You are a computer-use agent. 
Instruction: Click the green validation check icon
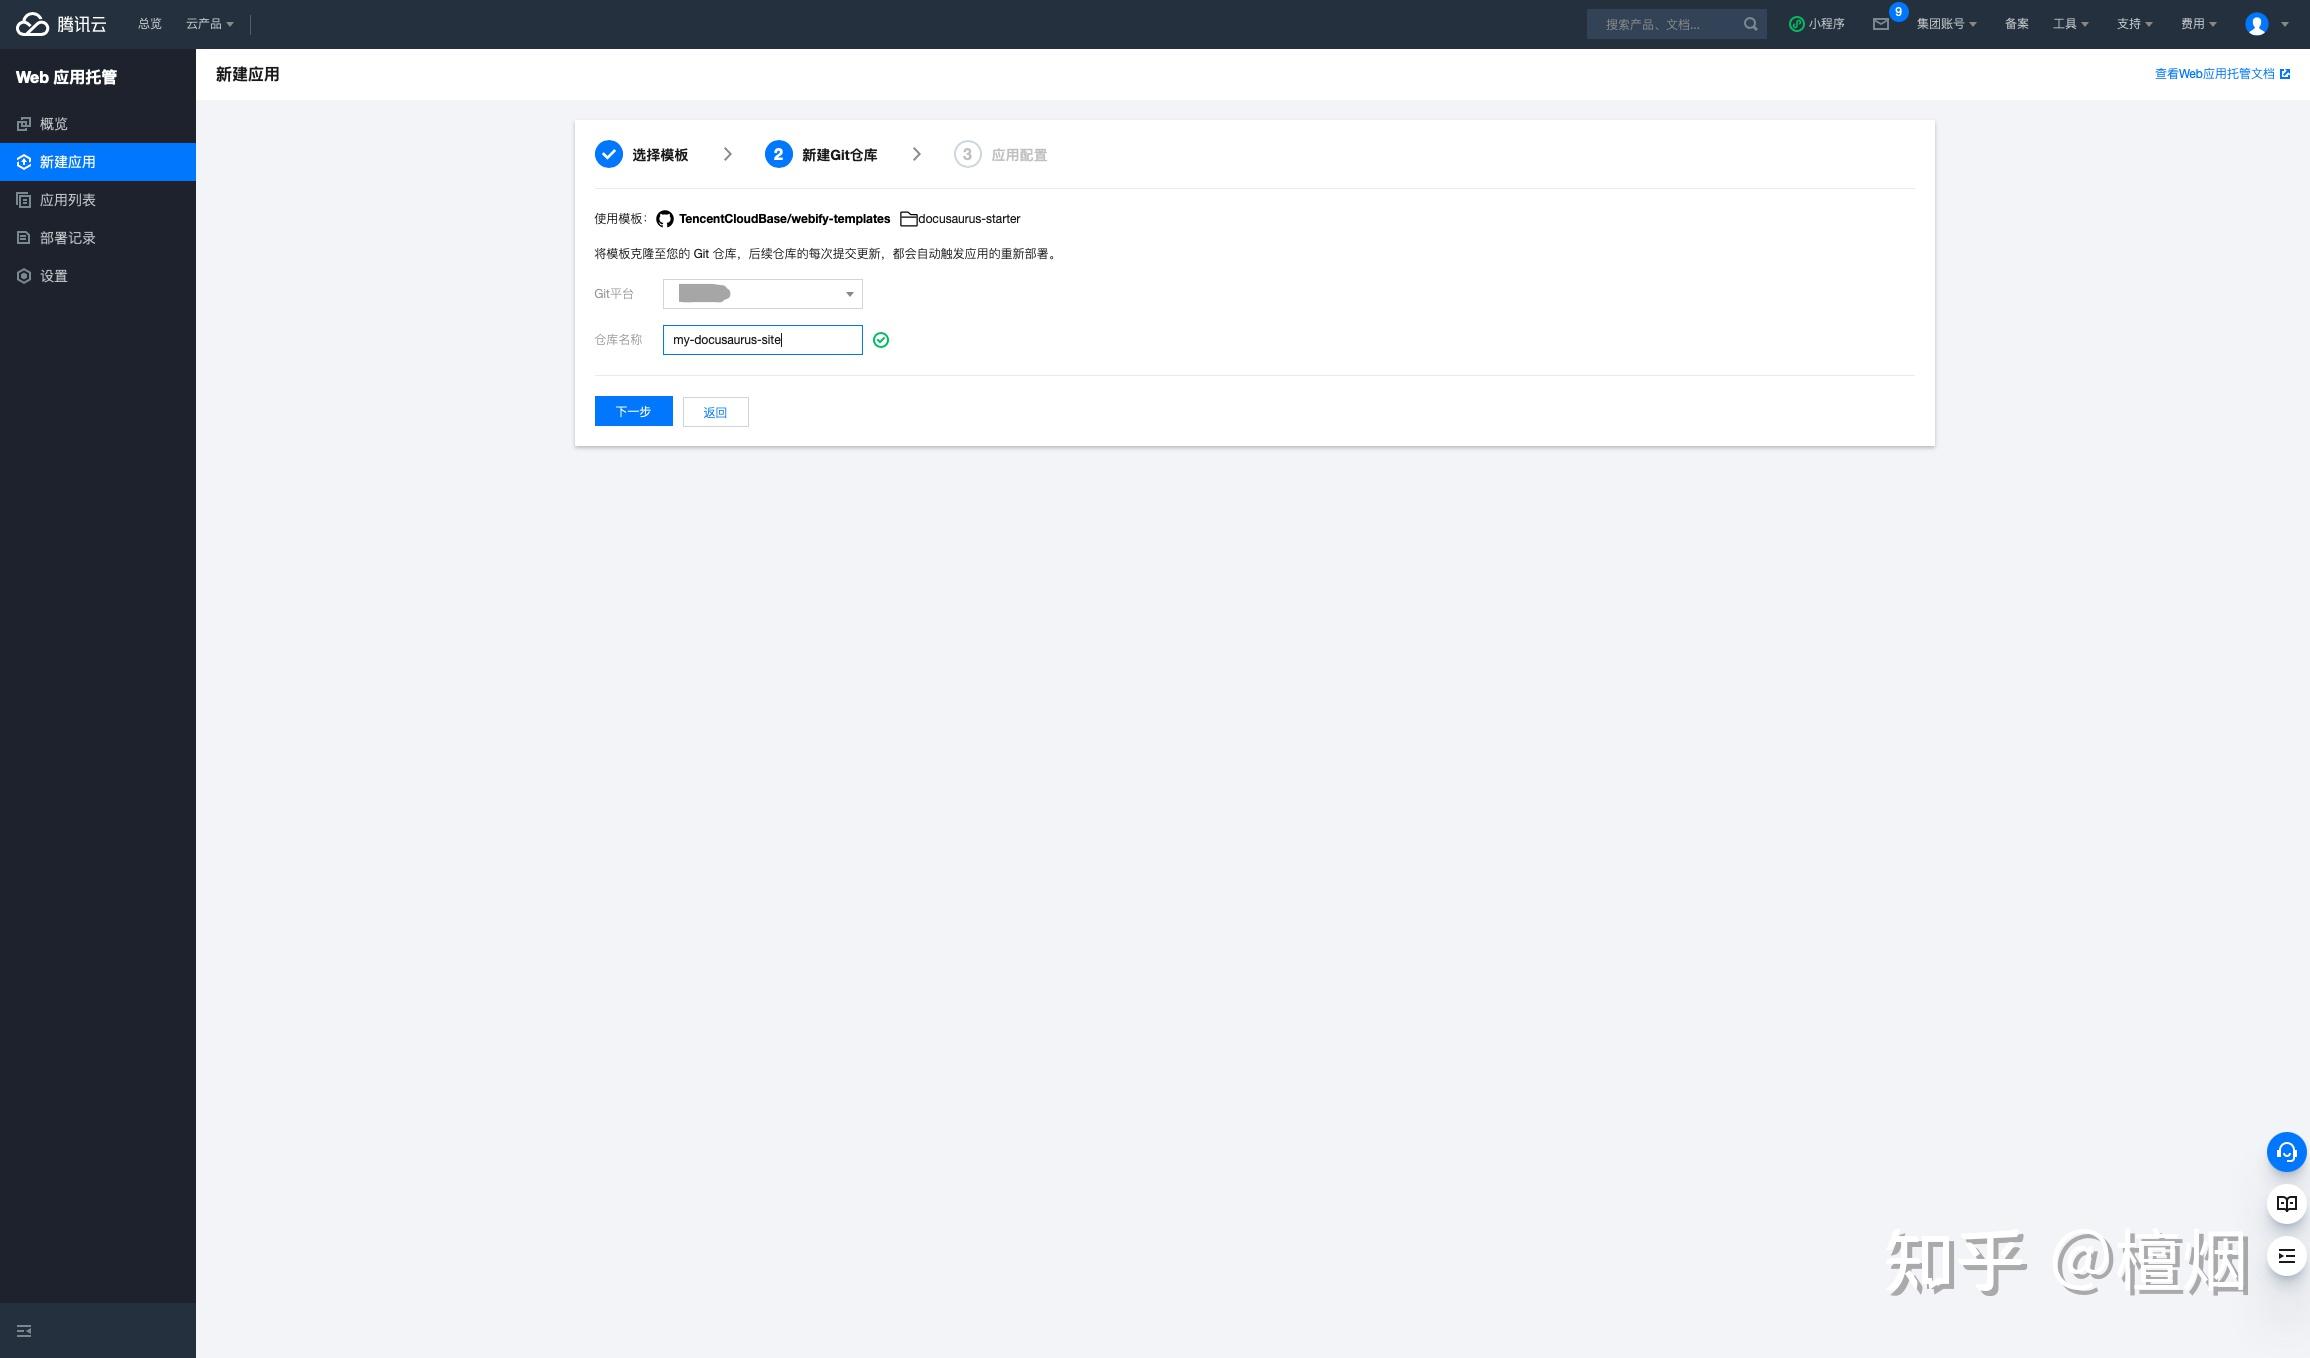881,340
